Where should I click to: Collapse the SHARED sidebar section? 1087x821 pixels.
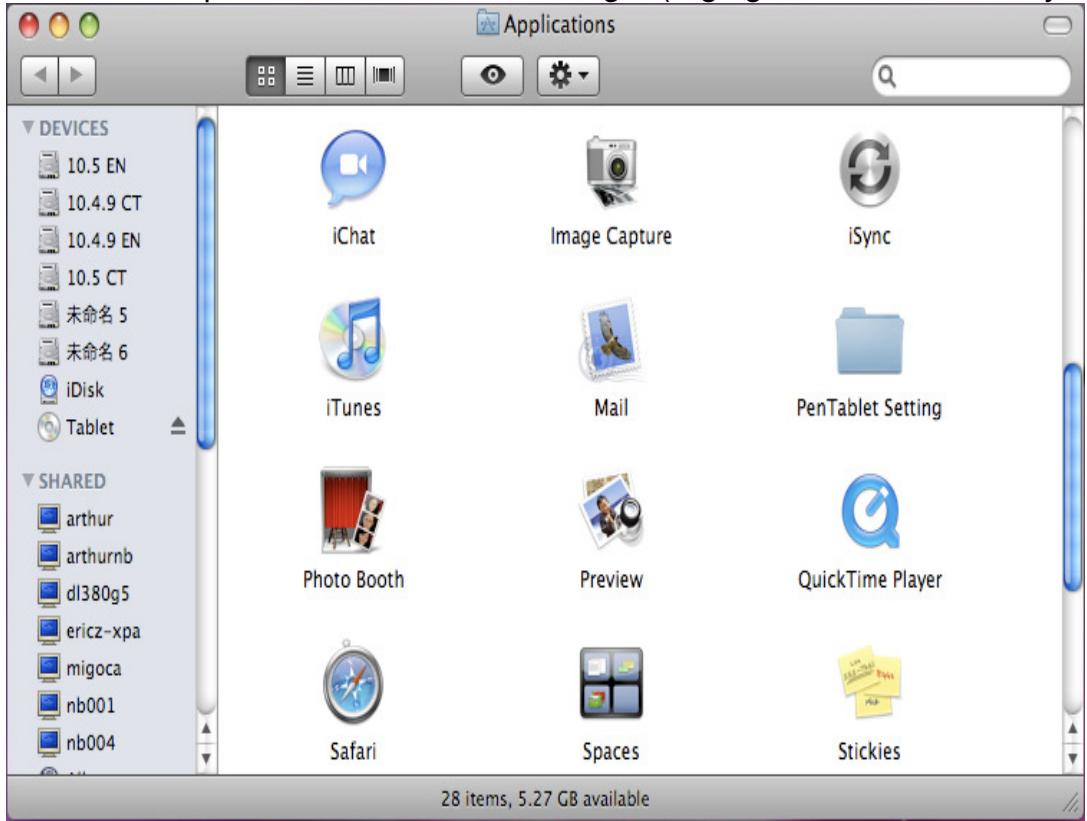point(28,480)
